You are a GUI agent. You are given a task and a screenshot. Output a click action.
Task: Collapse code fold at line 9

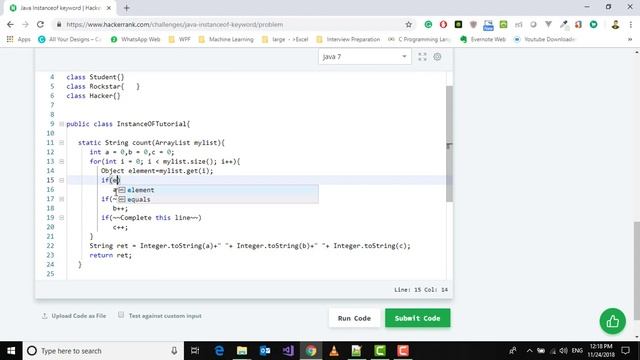pyautogui.click(x=62, y=124)
